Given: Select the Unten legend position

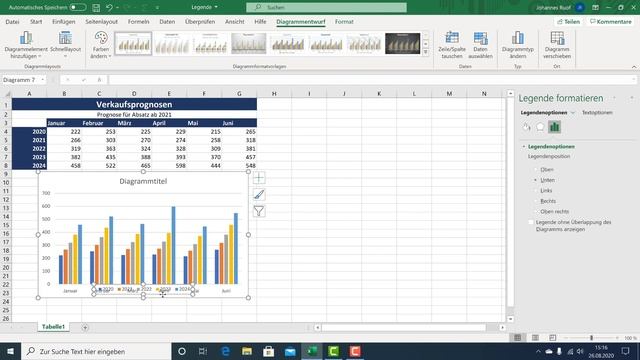Looking at the screenshot, I should [536, 180].
